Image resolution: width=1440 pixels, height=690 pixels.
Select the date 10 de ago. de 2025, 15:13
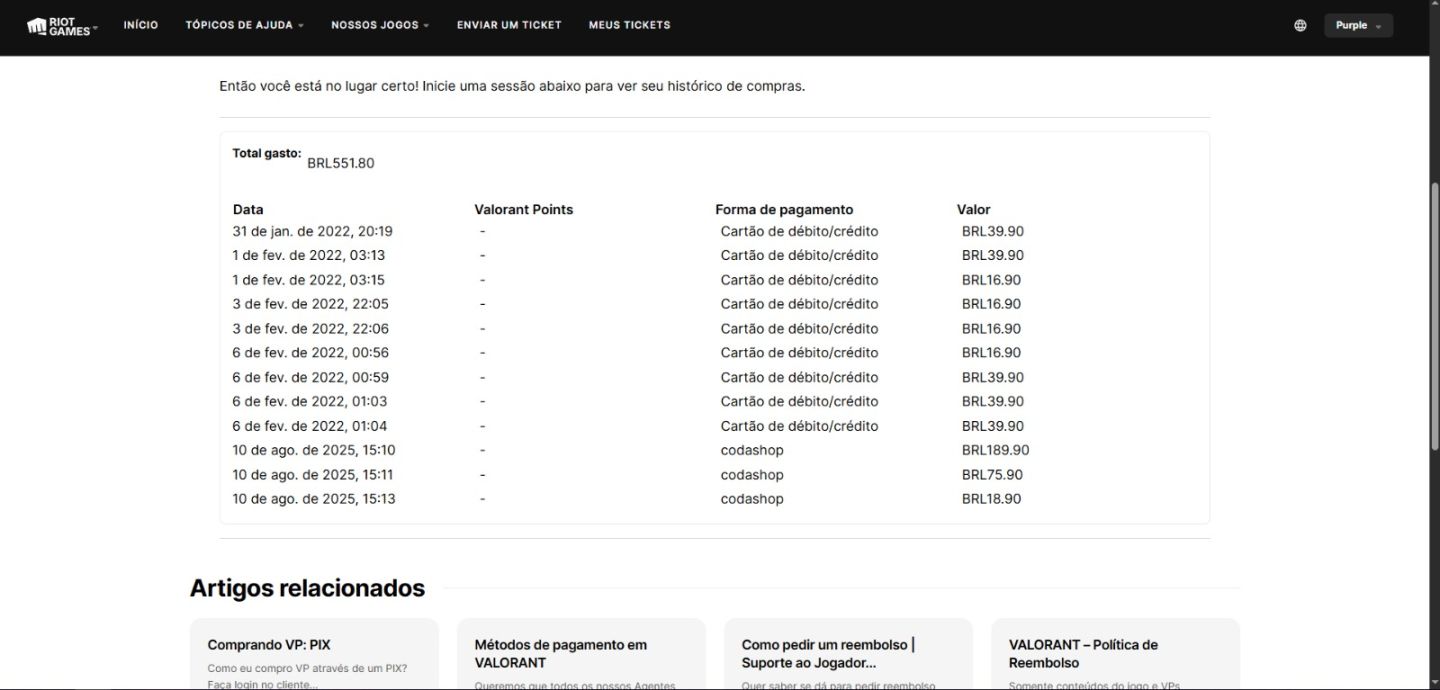click(314, 499)
